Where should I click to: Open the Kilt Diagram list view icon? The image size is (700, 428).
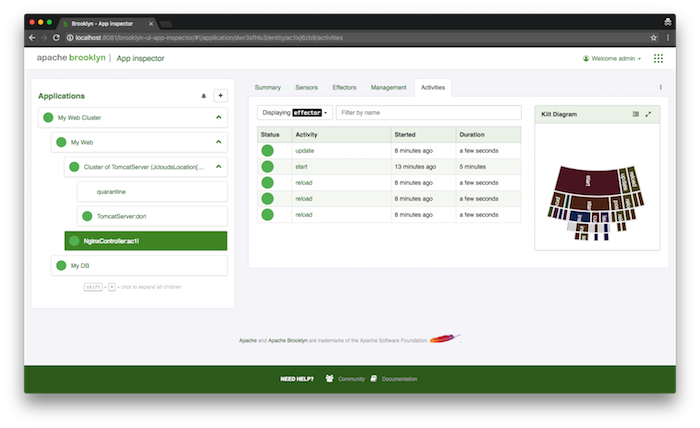click(636, 114)
